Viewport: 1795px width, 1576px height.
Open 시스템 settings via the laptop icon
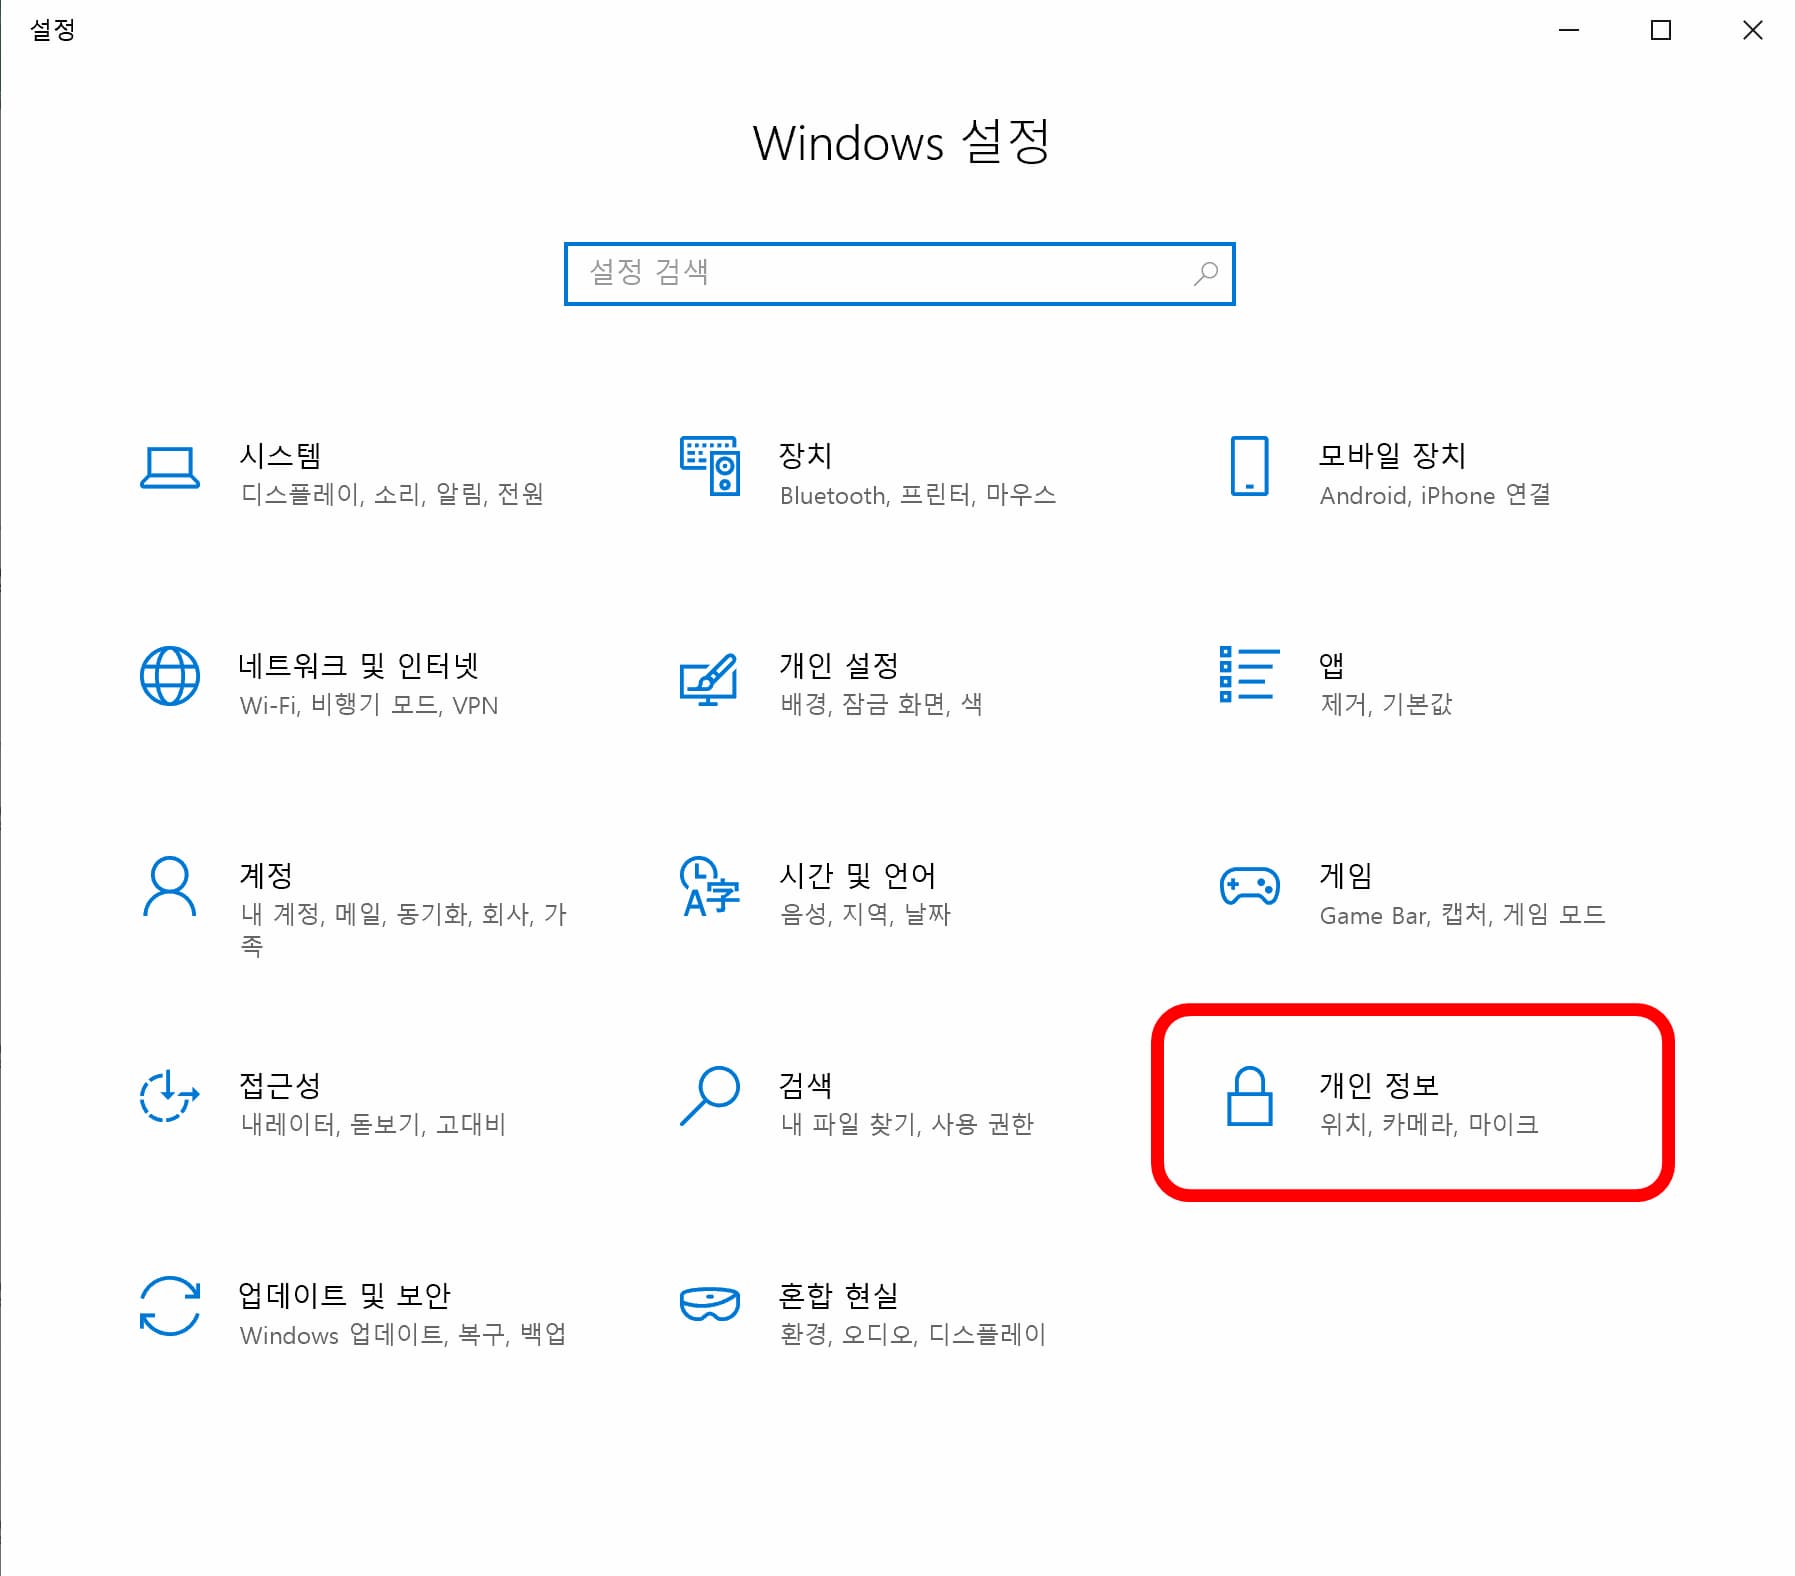tap(170, 467)
